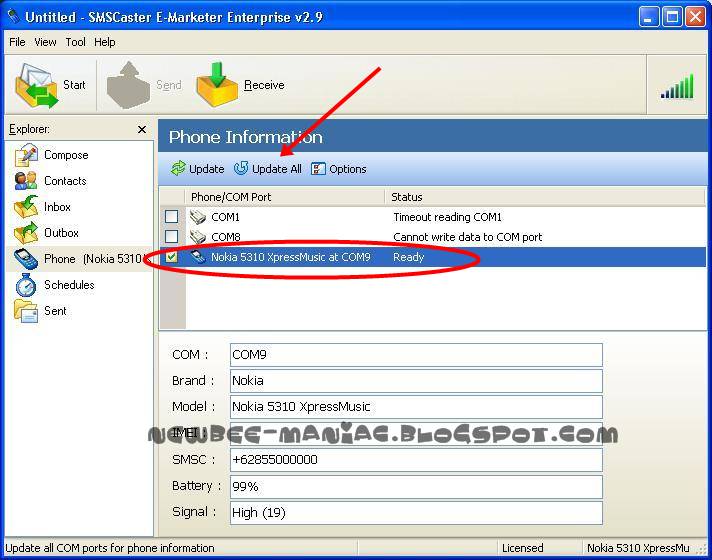Click the COM8 port connector icon
This screenshot has width=712, height=560.
(x=198, y=237)
